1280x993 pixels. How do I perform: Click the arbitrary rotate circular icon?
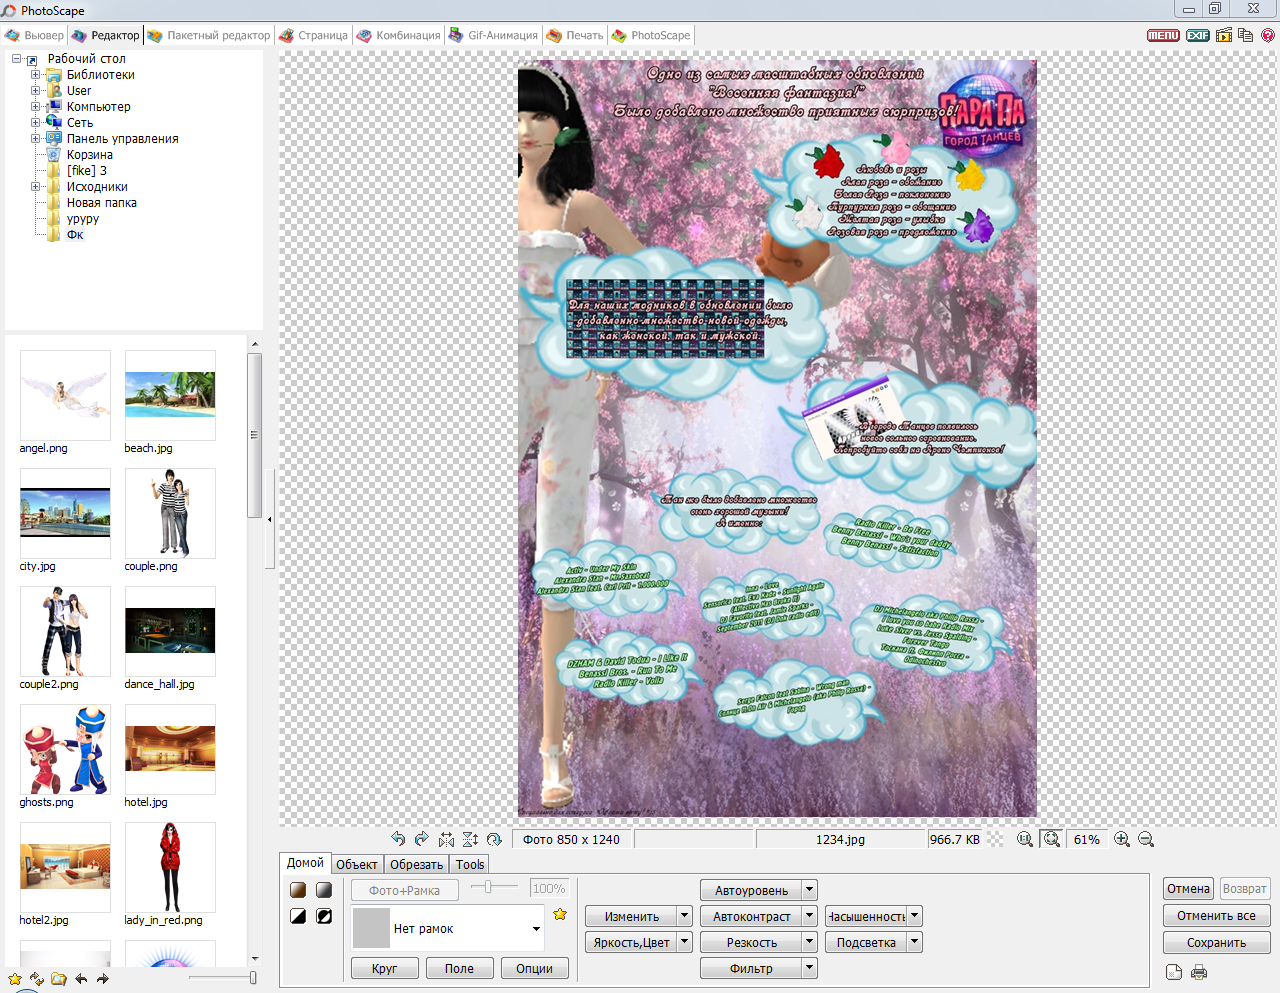click(494, 839)
